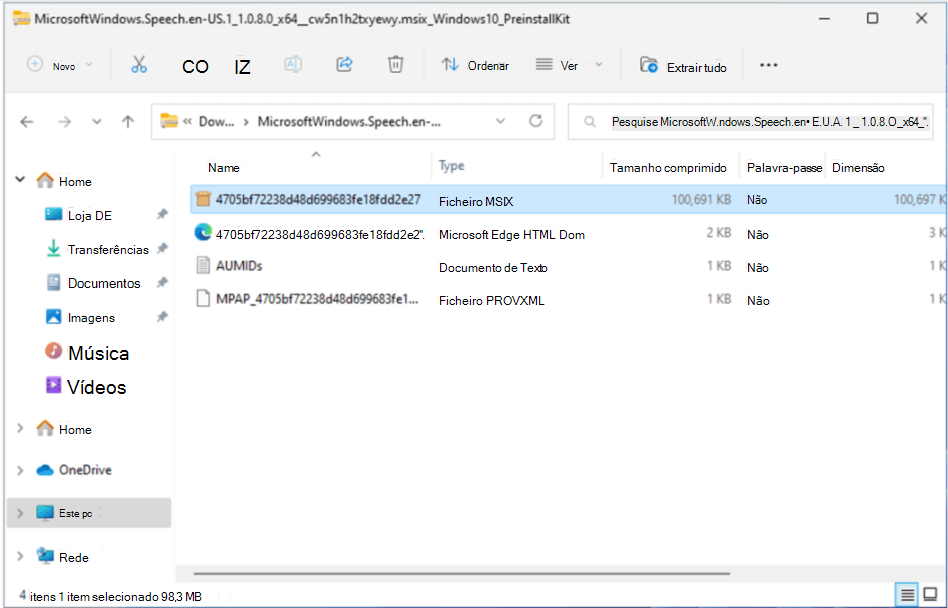Click the pin icon beside Documentos
The height and width of the screenshot is (608, 948).
coord(162,282)
